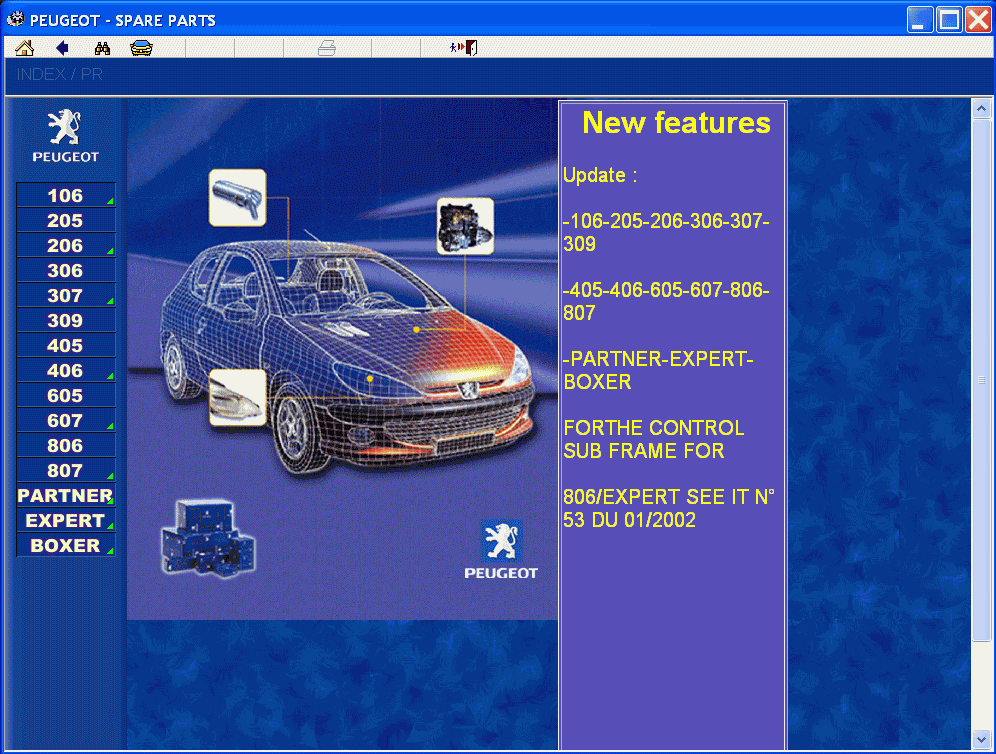Click the Peugeot lion logo above model list
This screenshot has width=996, height=754.
[x=65, y=135]
